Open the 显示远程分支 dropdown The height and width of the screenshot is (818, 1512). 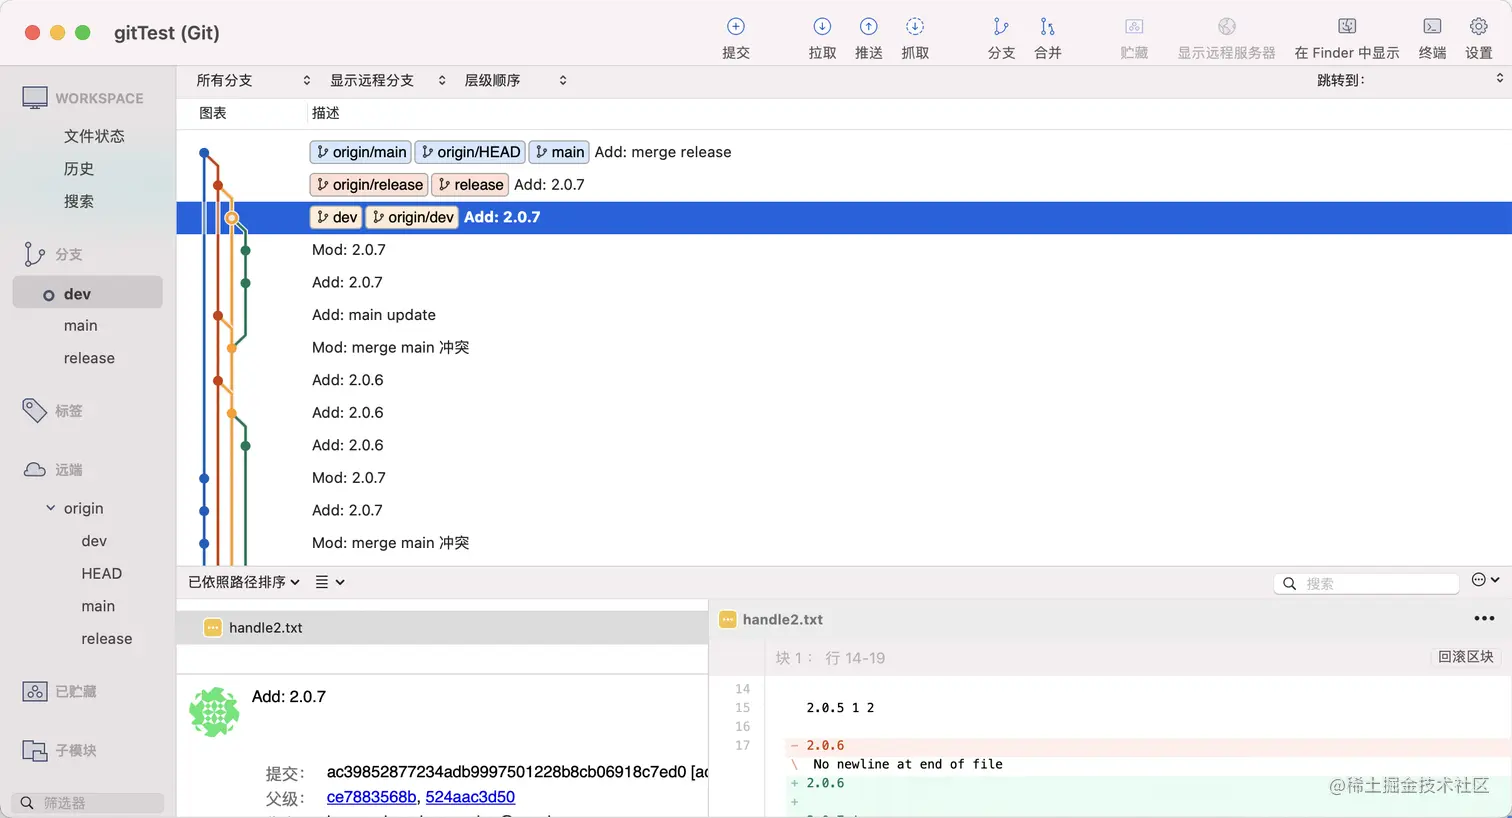click(x=387, y=80)
